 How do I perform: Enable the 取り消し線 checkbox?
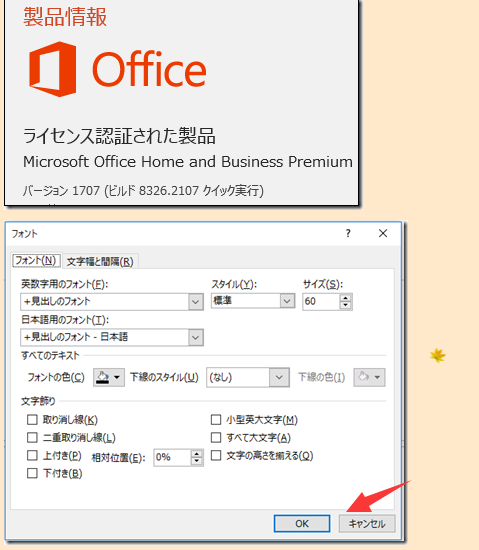(x=32, y=420)
